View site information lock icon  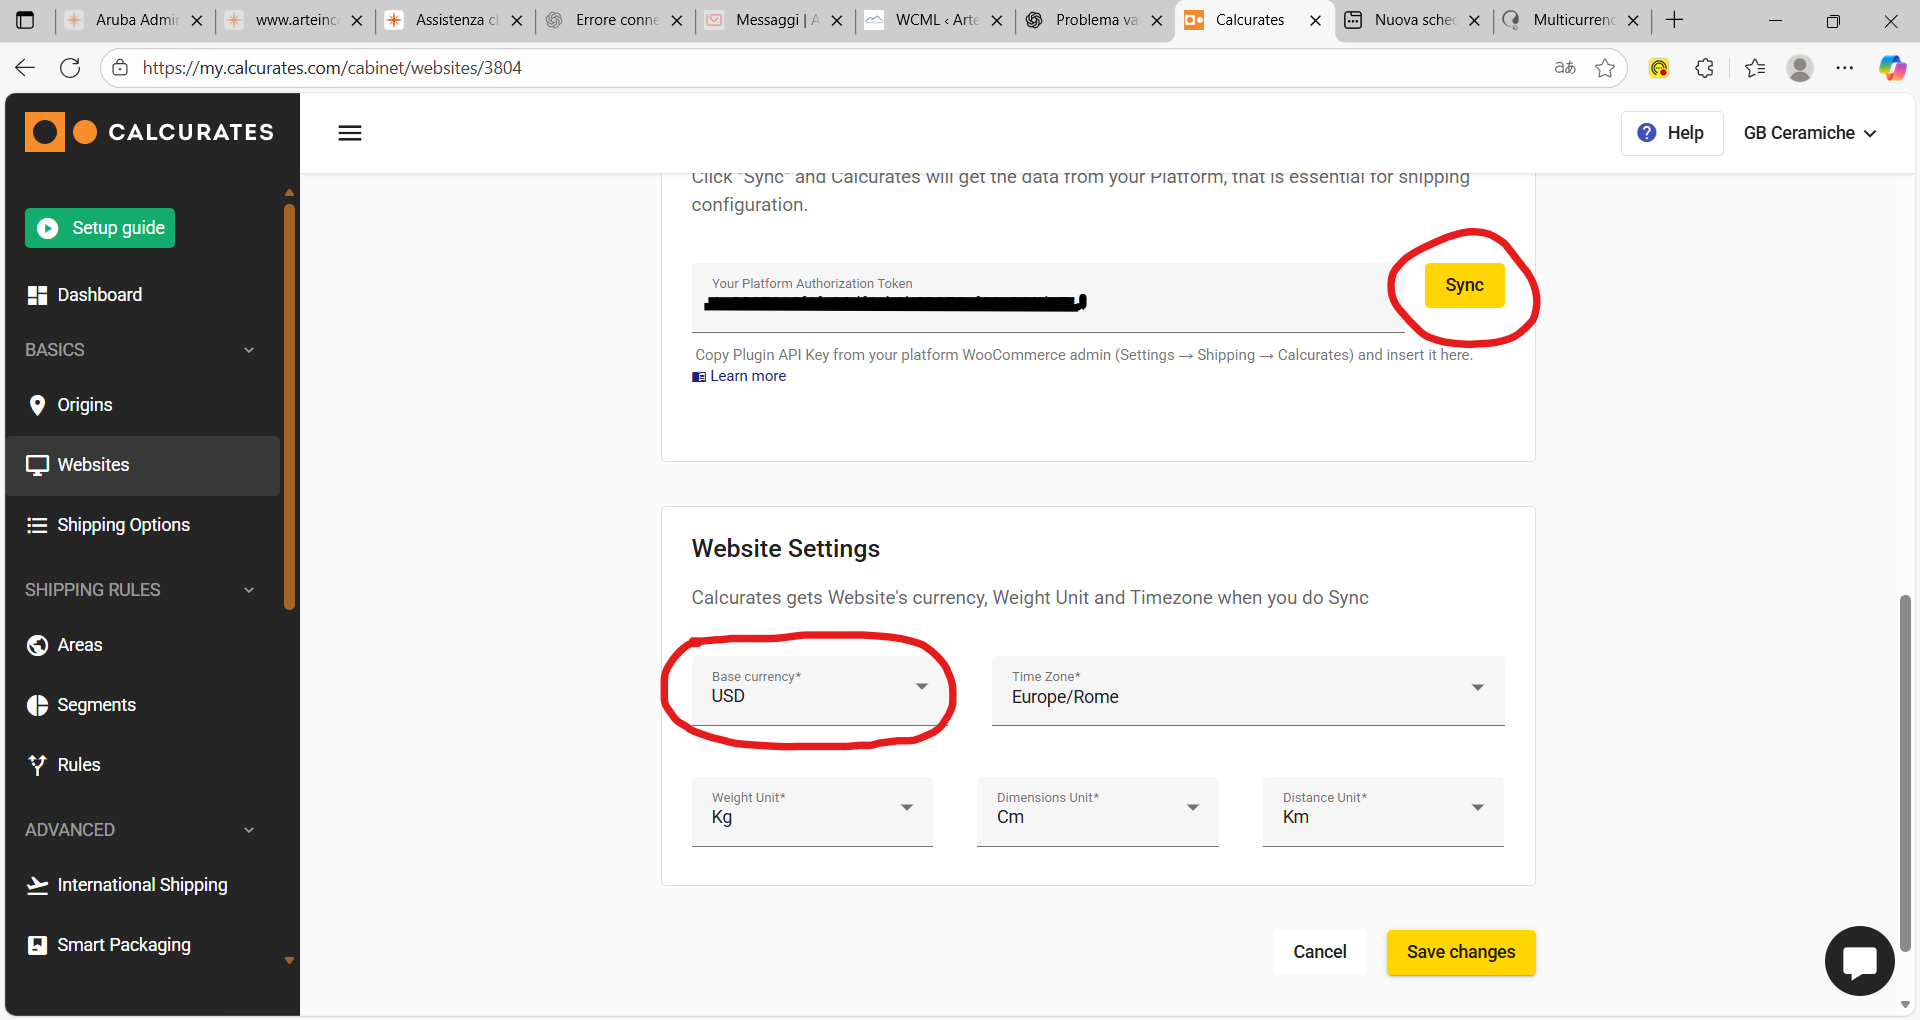point(120,68)
